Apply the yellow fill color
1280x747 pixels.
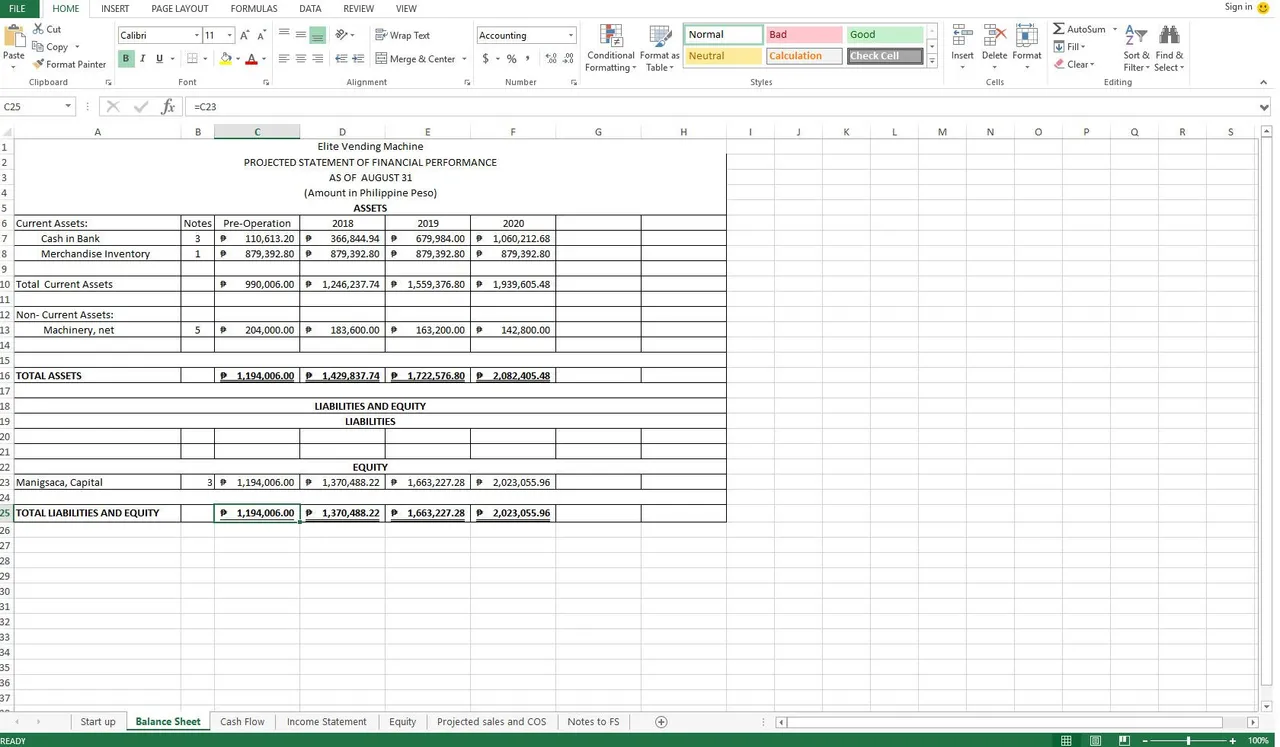point(225,59)
